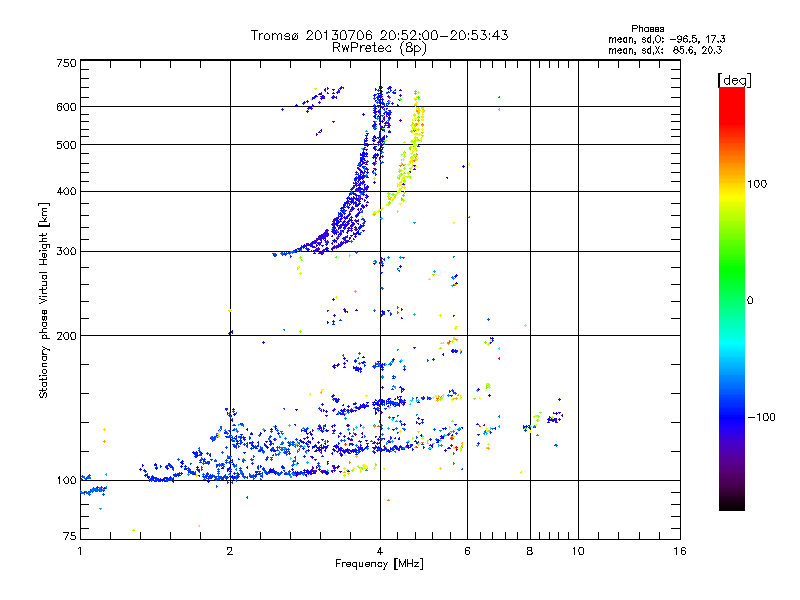800x600 pixels.
Task: Click x-axis tick label '4'
Action: [x=380, y=551]
